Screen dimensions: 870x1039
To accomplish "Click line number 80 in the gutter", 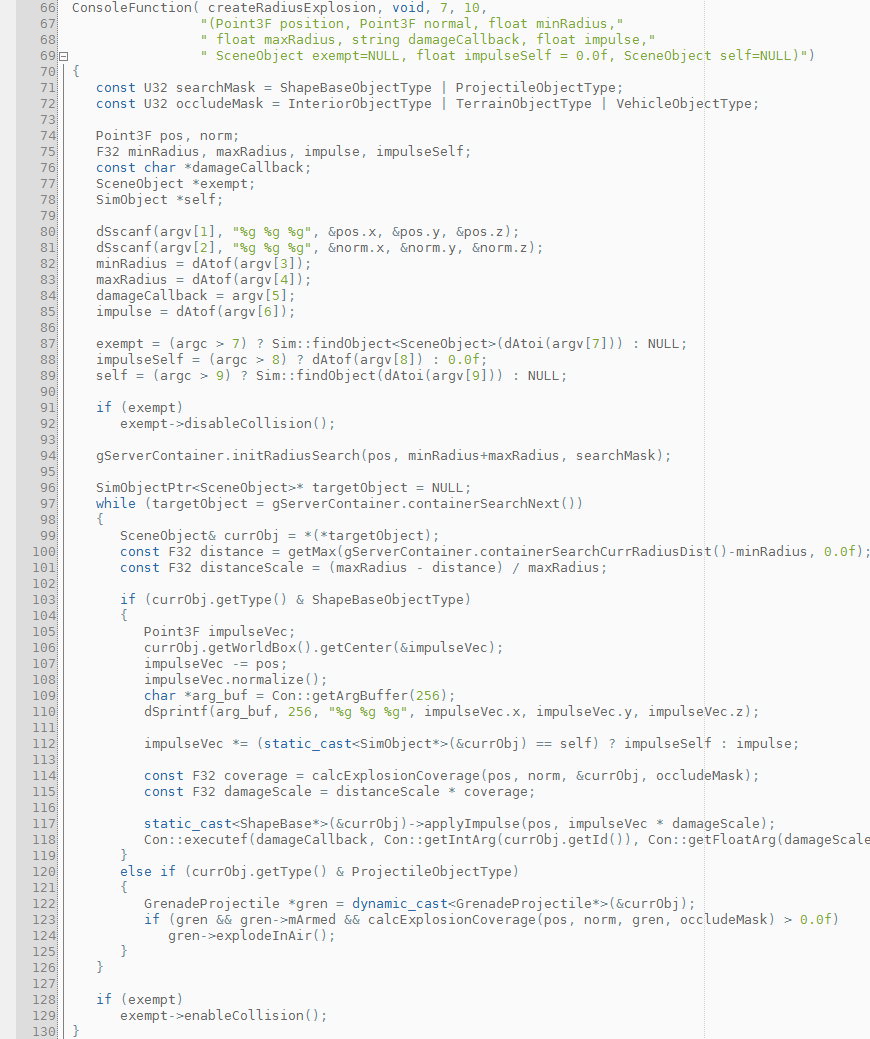I will (x=48, y=232).
